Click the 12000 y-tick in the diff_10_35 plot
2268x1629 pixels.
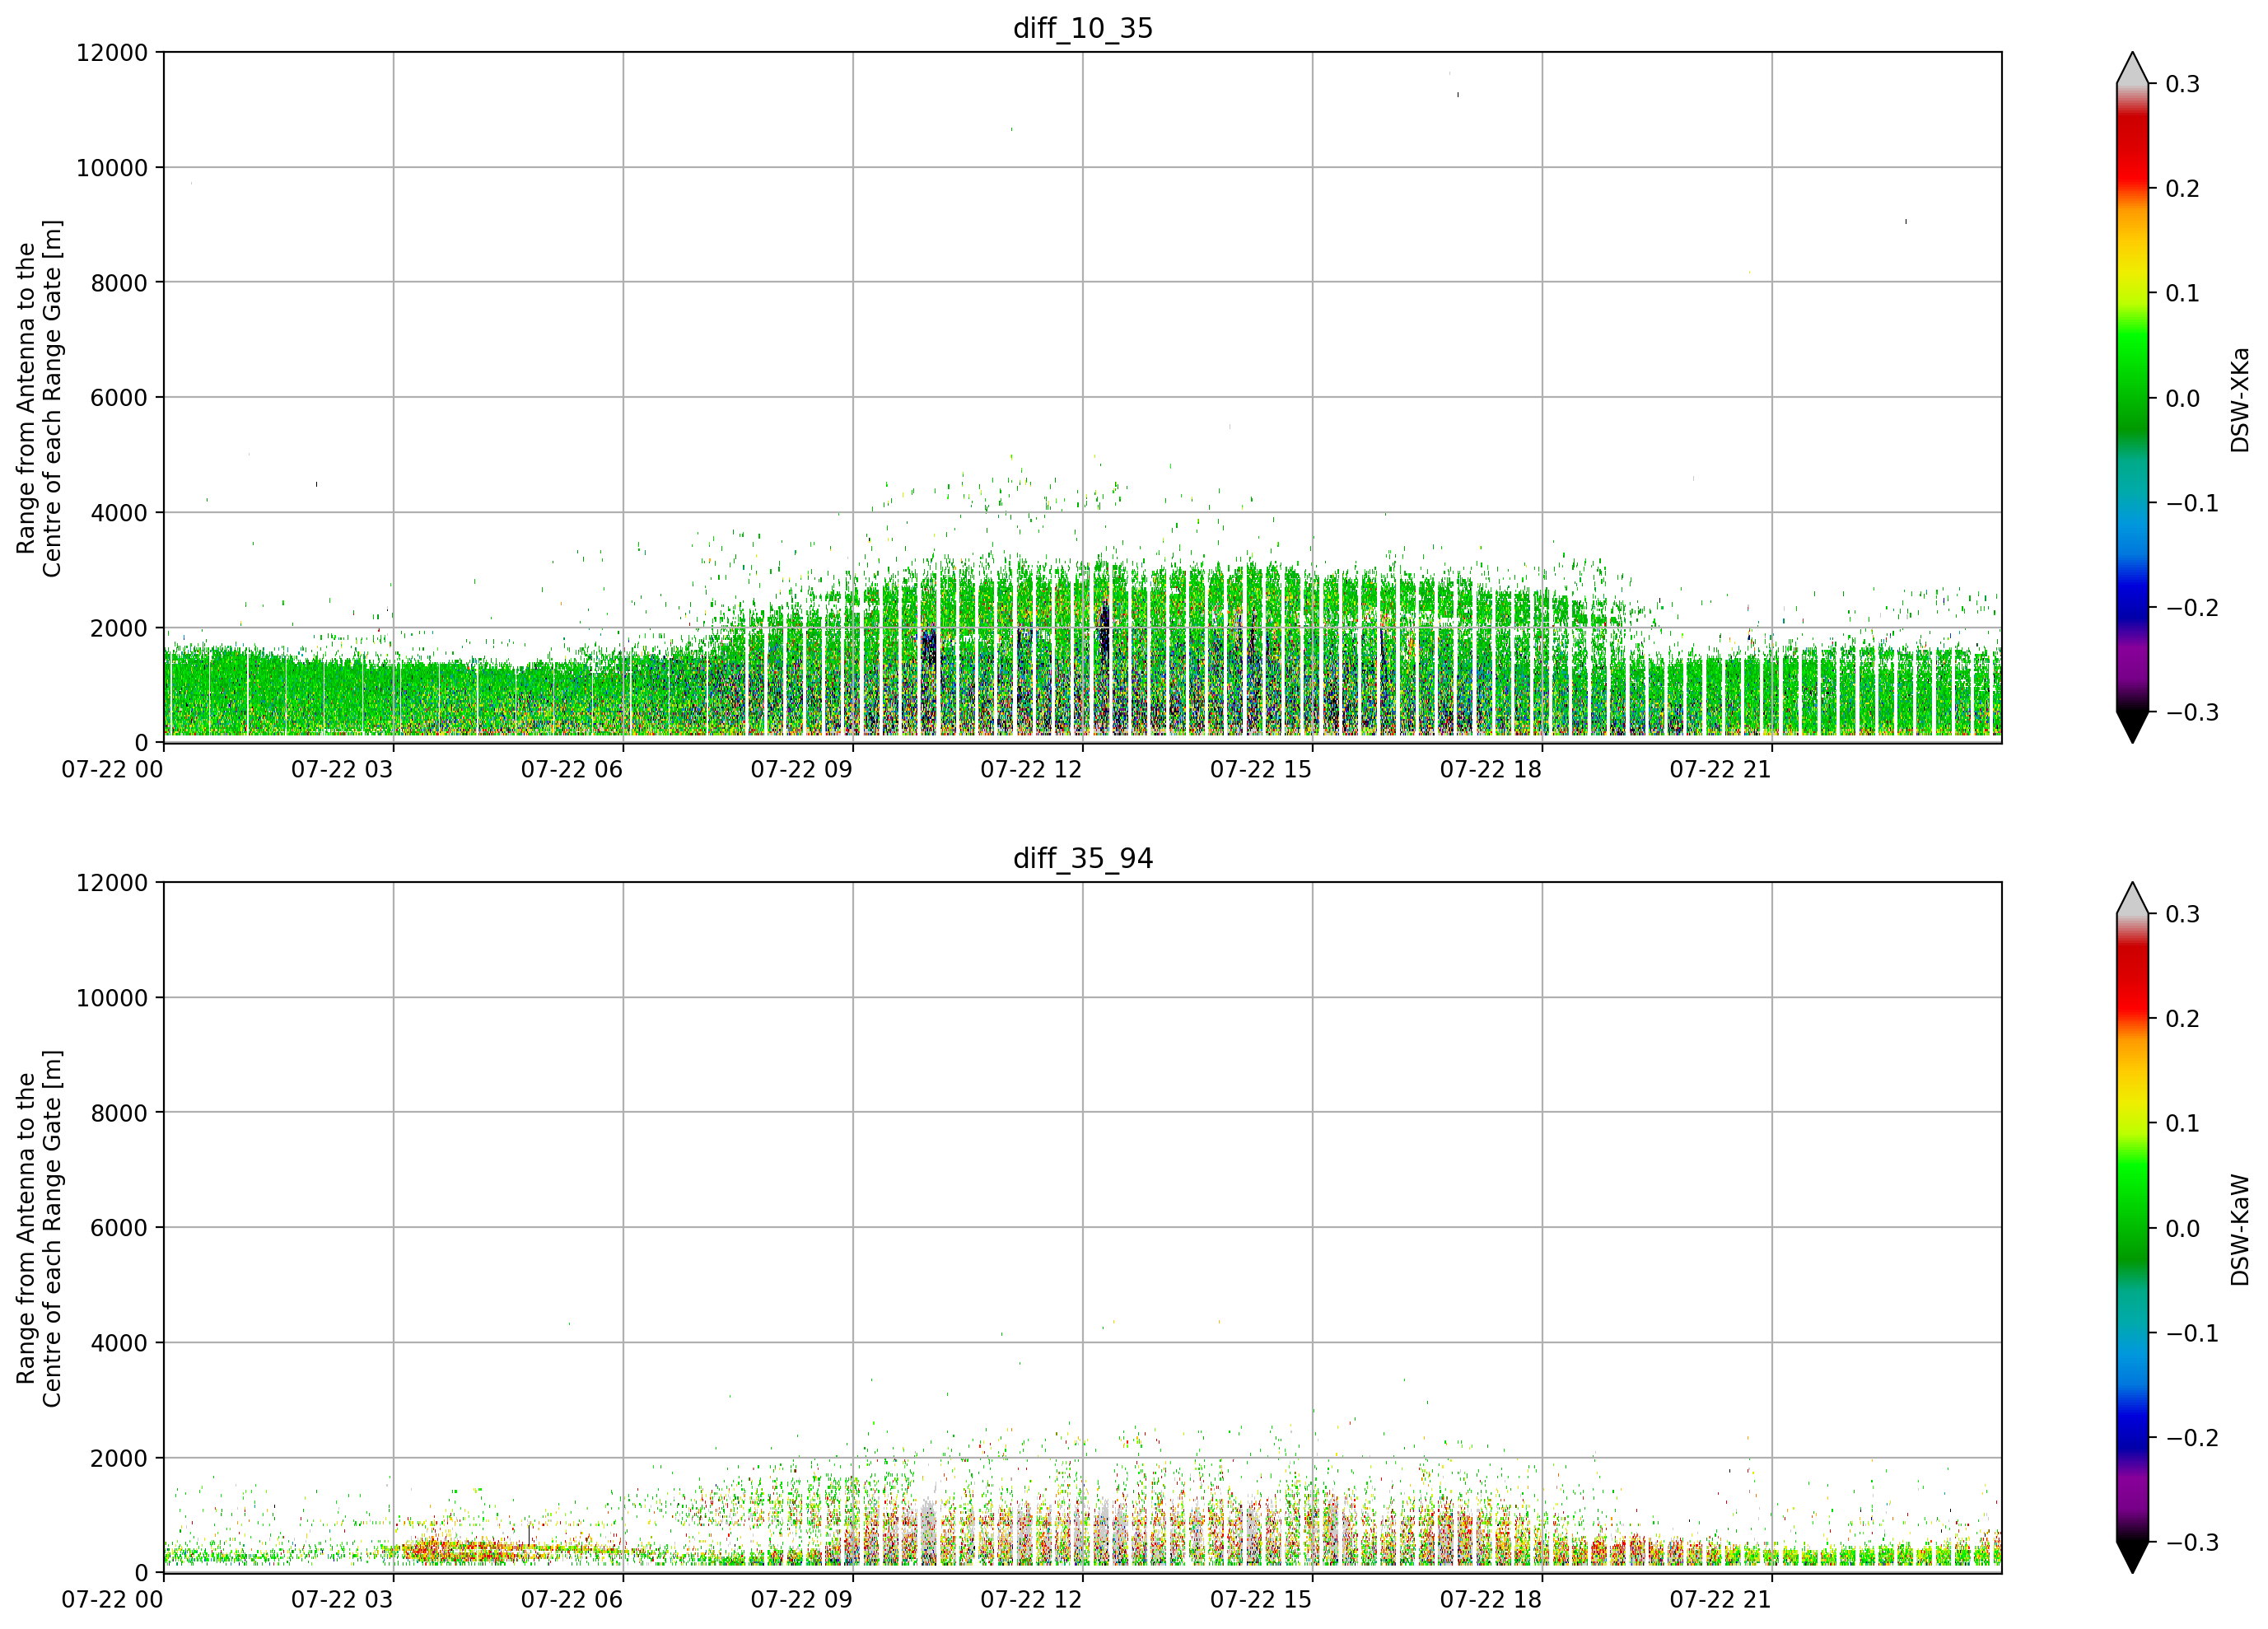click(x=112, y=52)
